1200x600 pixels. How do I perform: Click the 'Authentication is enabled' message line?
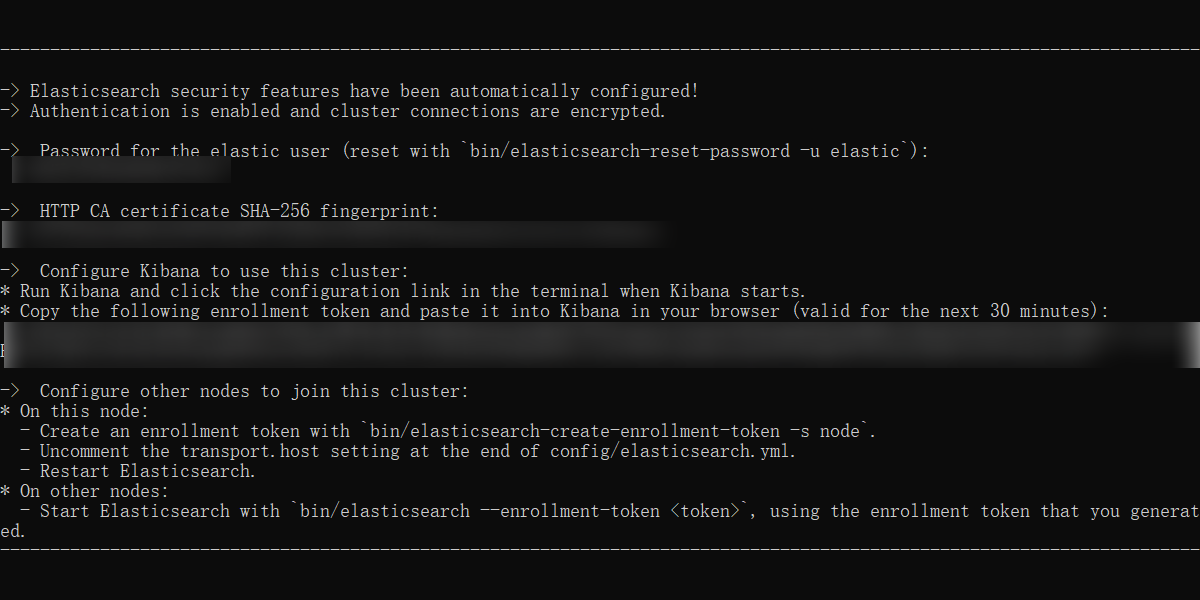pyautogui.click(x=333, y=111)
